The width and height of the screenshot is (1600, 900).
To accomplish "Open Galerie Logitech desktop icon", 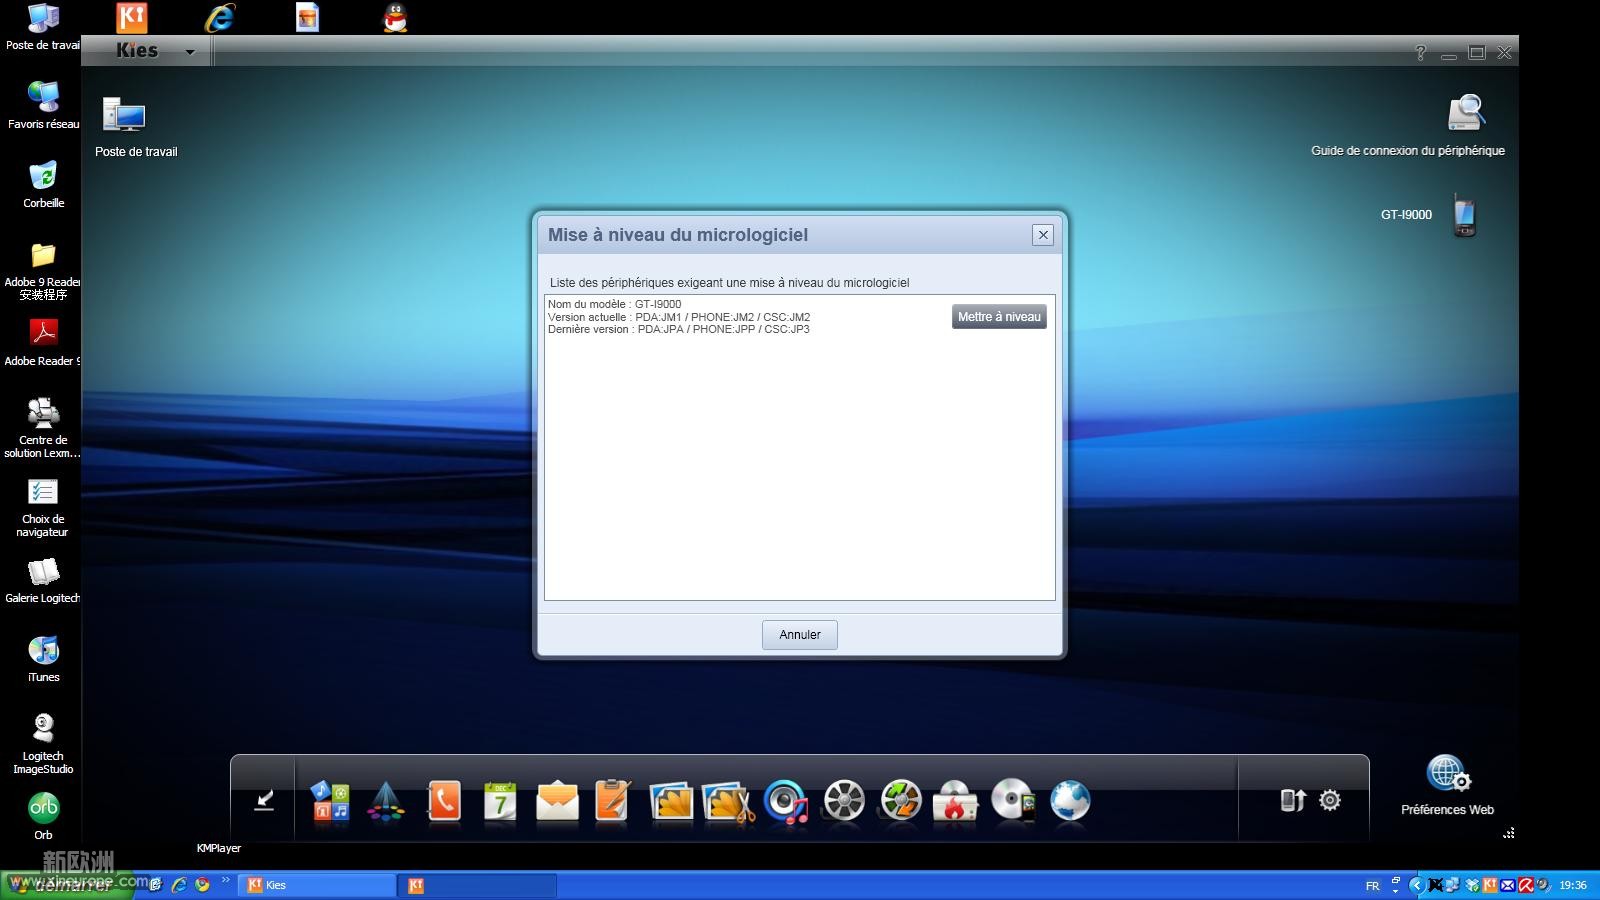I will 43,572.
